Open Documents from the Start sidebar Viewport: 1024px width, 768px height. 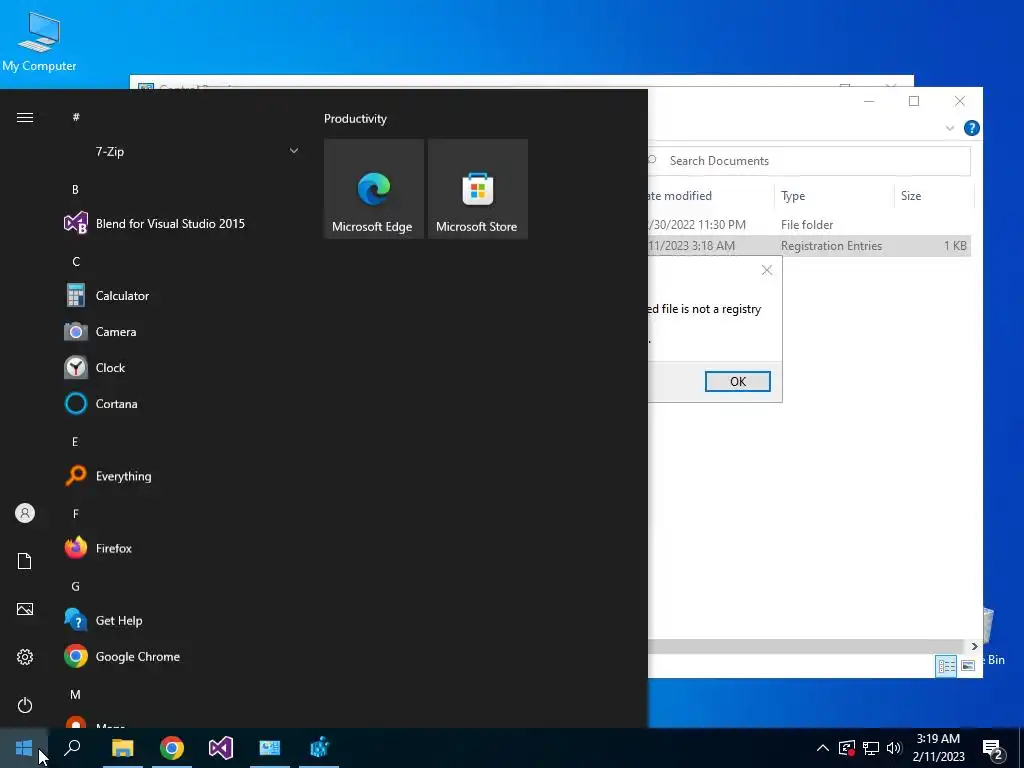pos(25,561)
